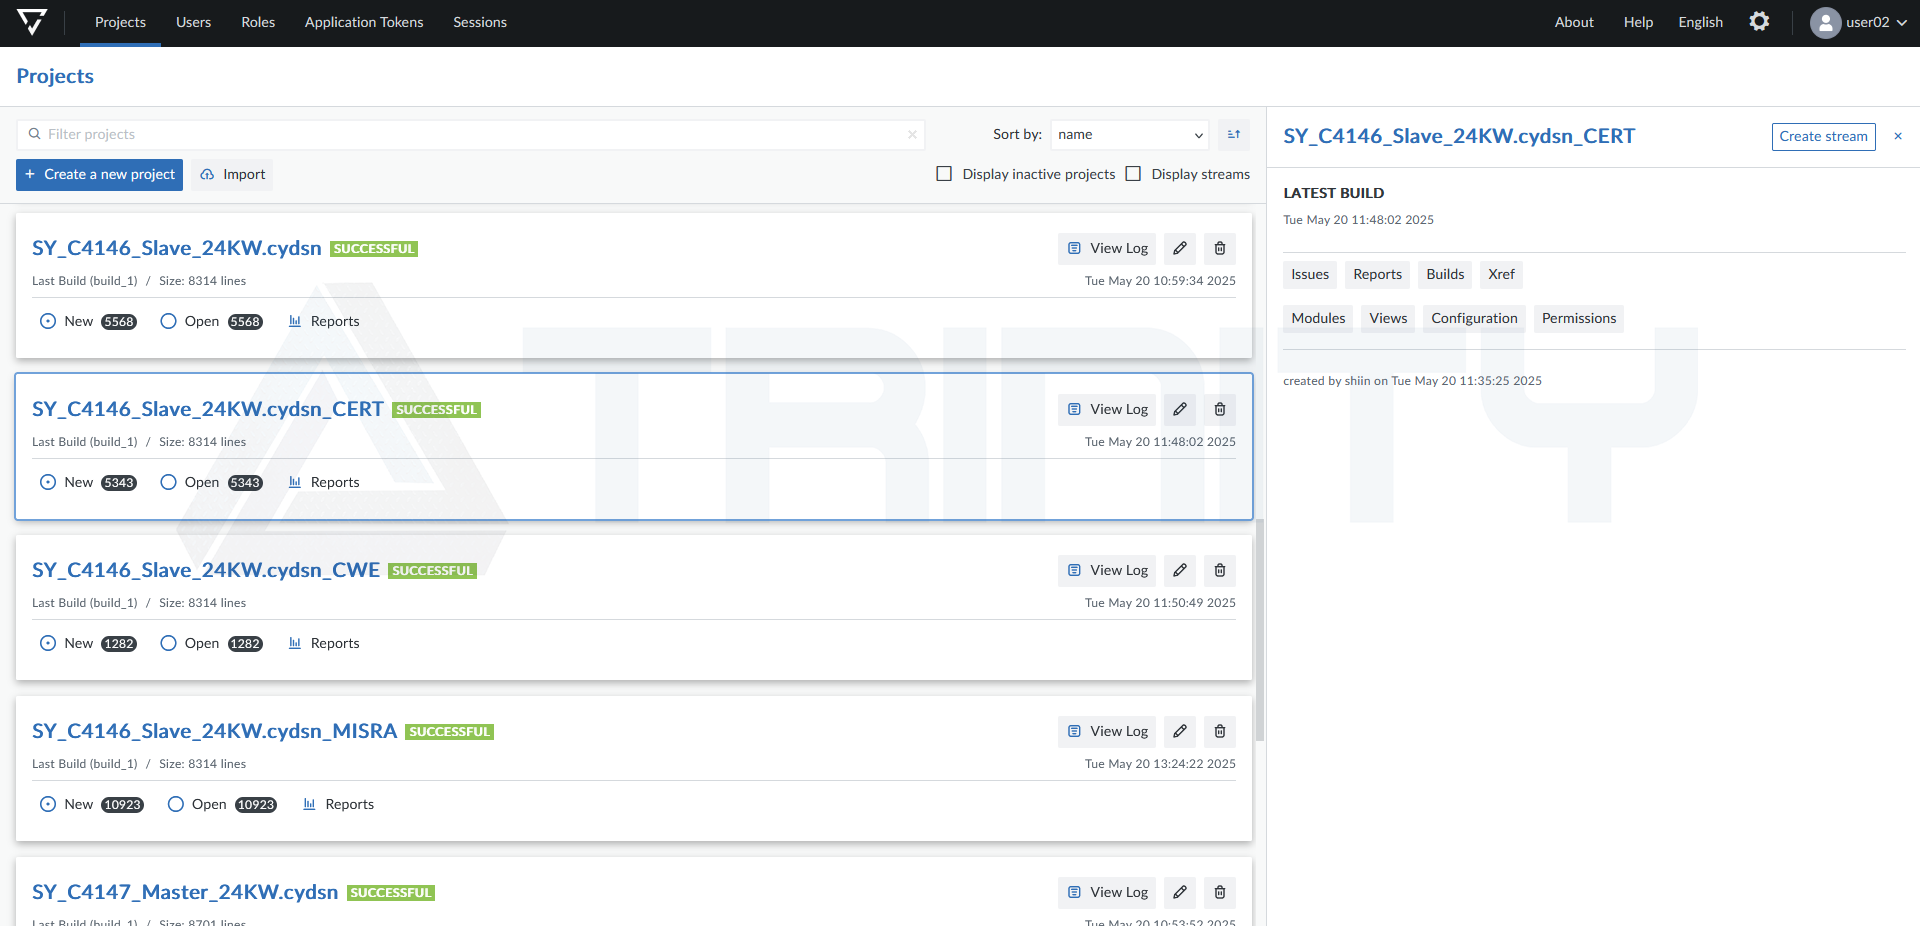View Log for the CERT project

[x=1107, y=409]
